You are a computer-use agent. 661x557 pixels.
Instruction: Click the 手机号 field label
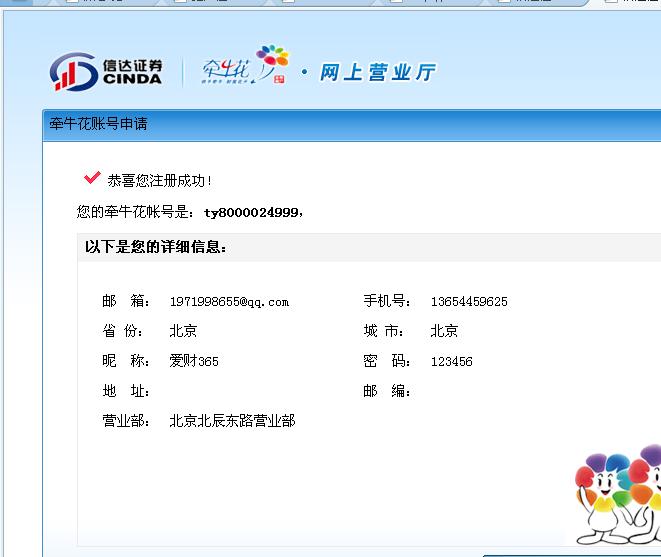pos(387,301)
